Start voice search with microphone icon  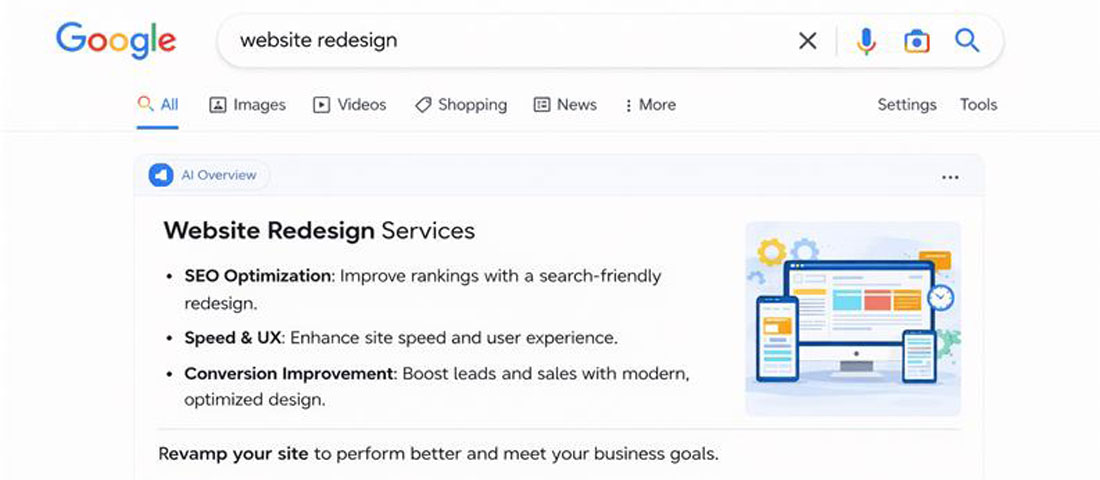(866, 41)
